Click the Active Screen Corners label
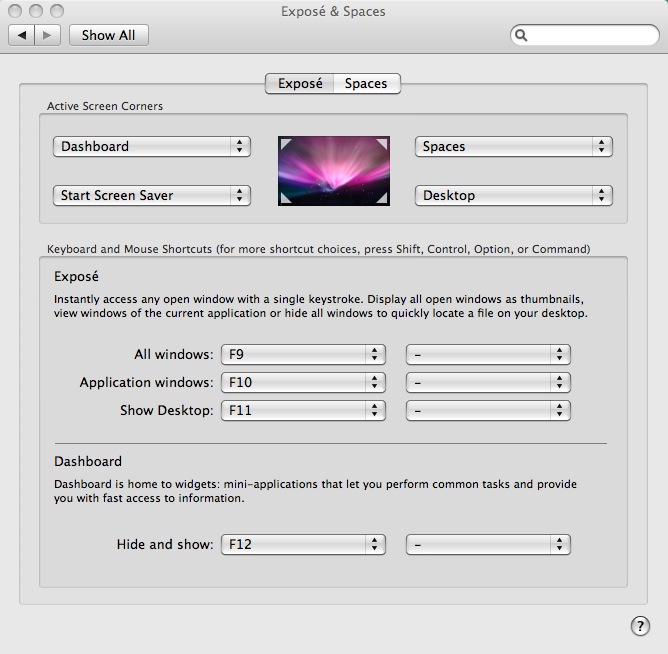Viewport: 668px width, 654px height. [105, 106]
